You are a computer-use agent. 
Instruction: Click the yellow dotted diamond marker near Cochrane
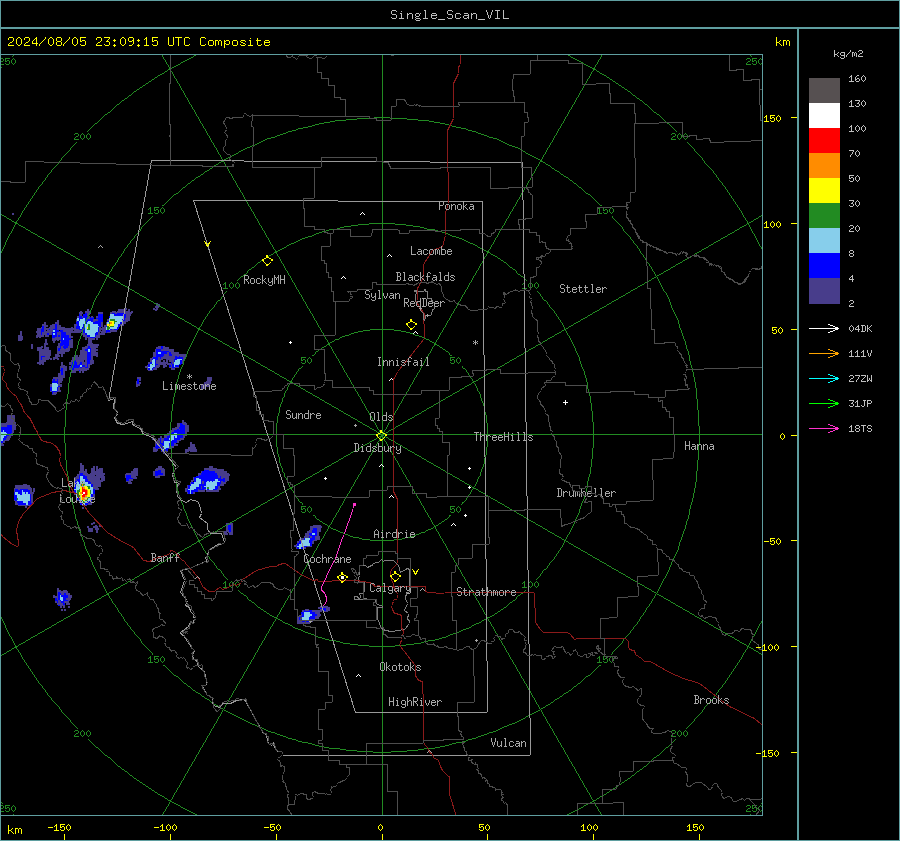342,577
